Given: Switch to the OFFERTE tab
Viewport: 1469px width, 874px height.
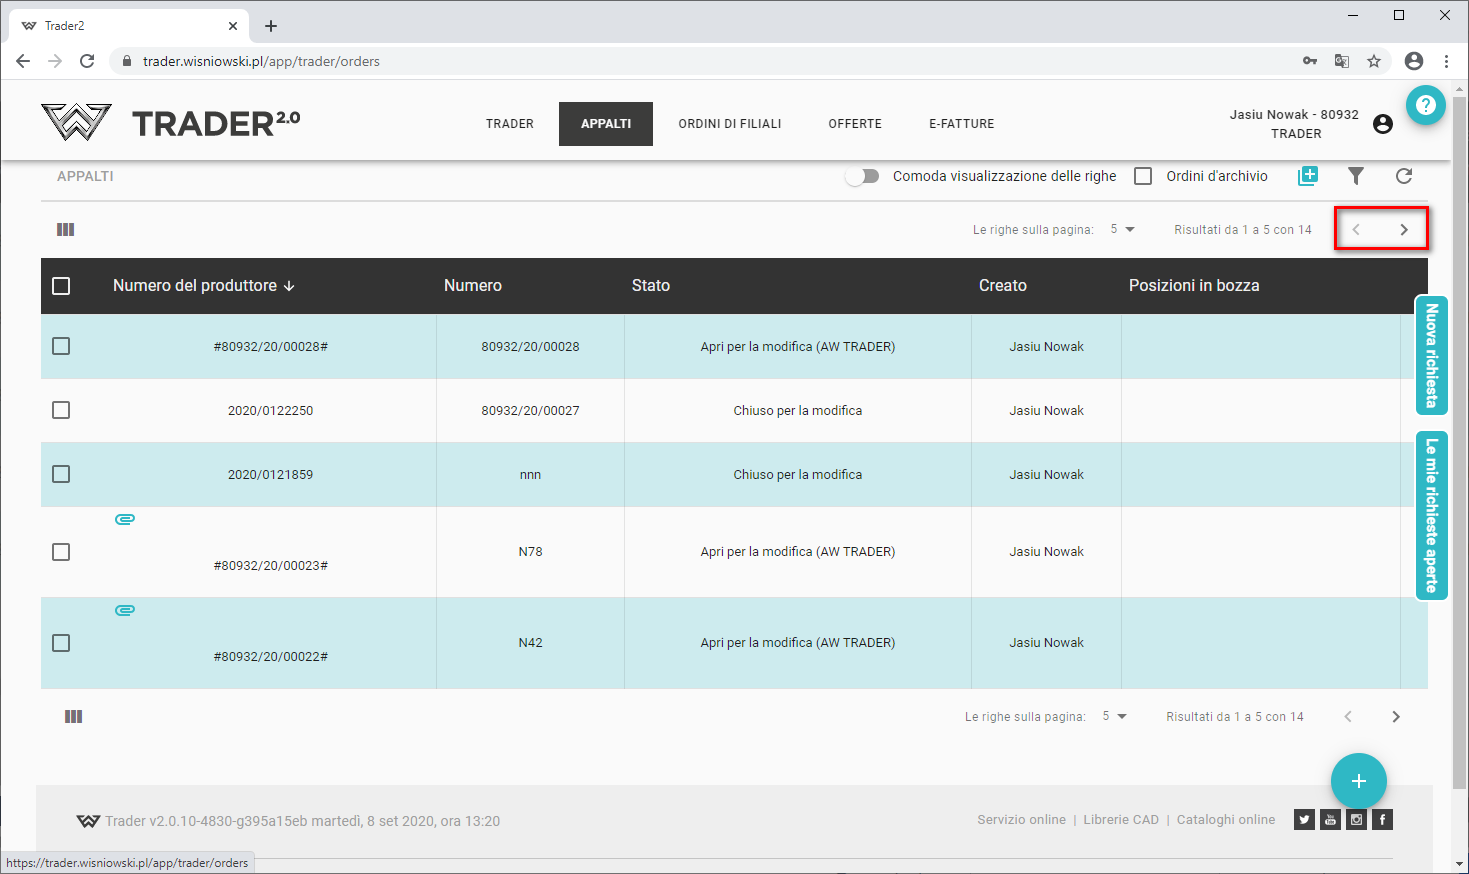Looking at the screenshot, I should 855,124.
